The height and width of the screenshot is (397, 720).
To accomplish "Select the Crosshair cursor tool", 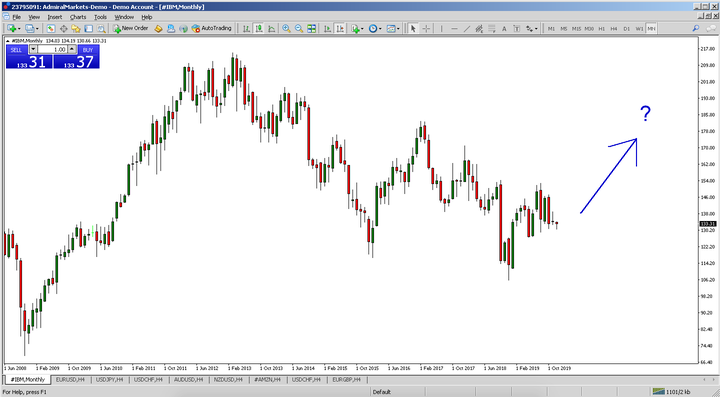I will (426, 28).
